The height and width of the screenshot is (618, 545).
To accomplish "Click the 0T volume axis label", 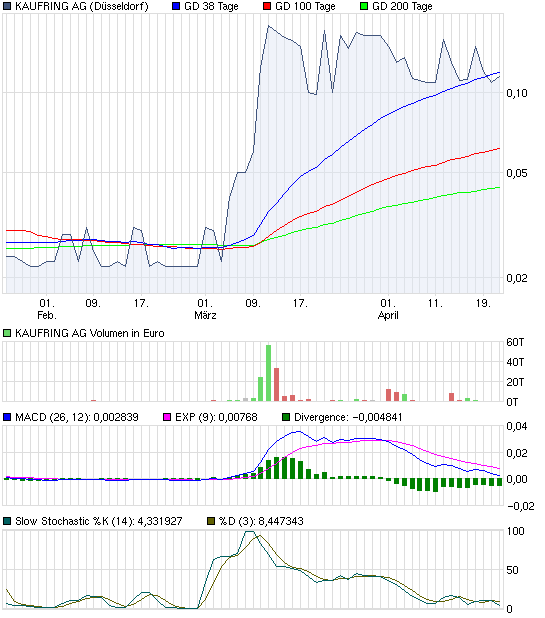I will pos(512,402).
